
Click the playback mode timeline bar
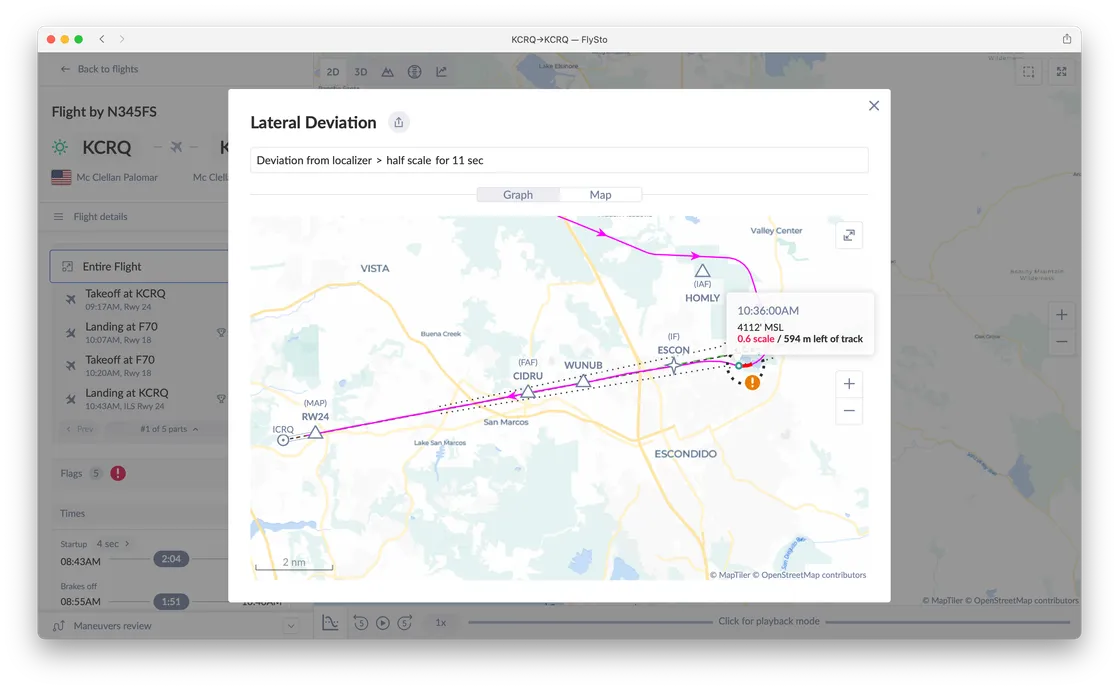pos(769,621)
